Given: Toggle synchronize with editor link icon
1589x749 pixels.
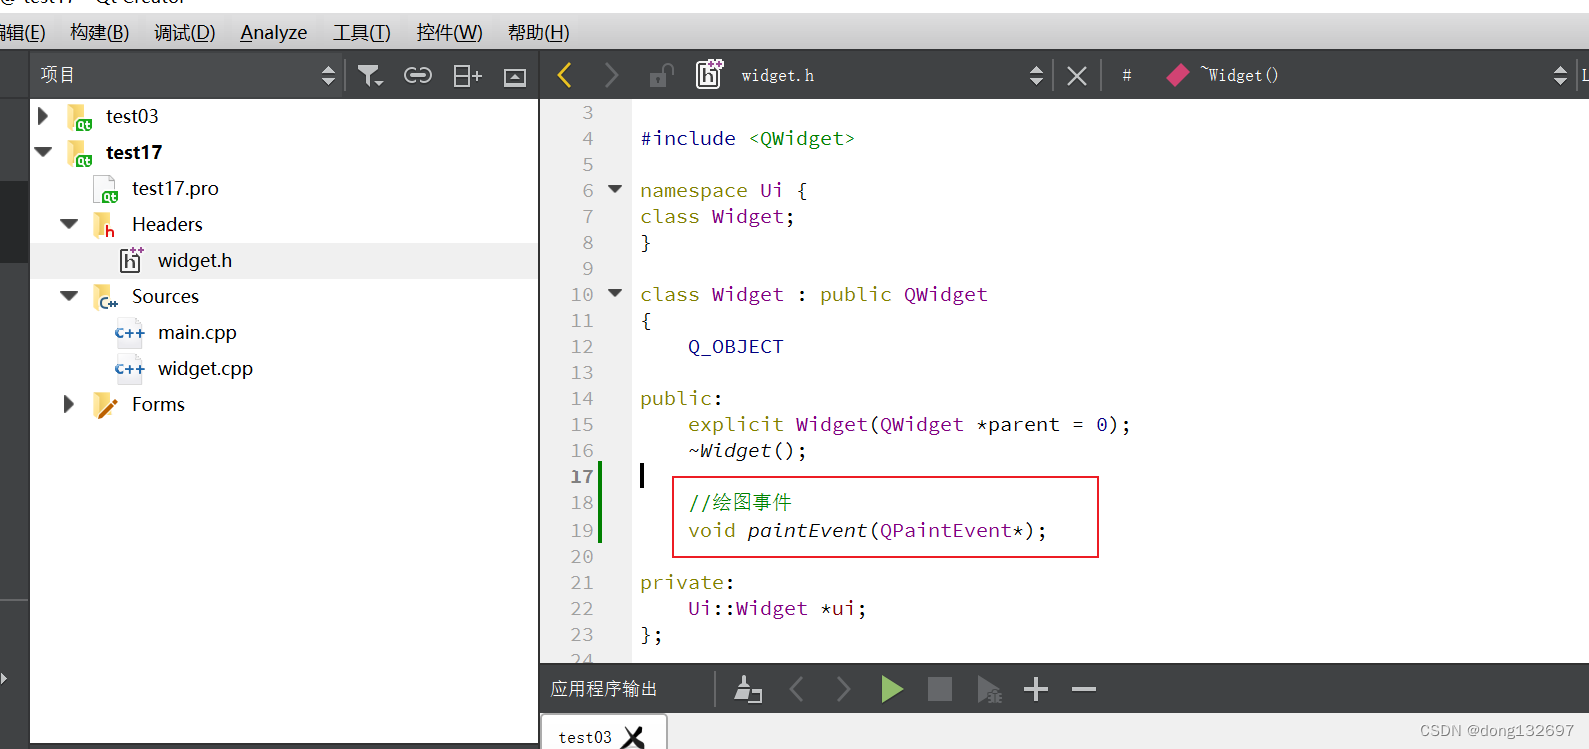Looking at the screenshot, I should (x=418, y=75).
